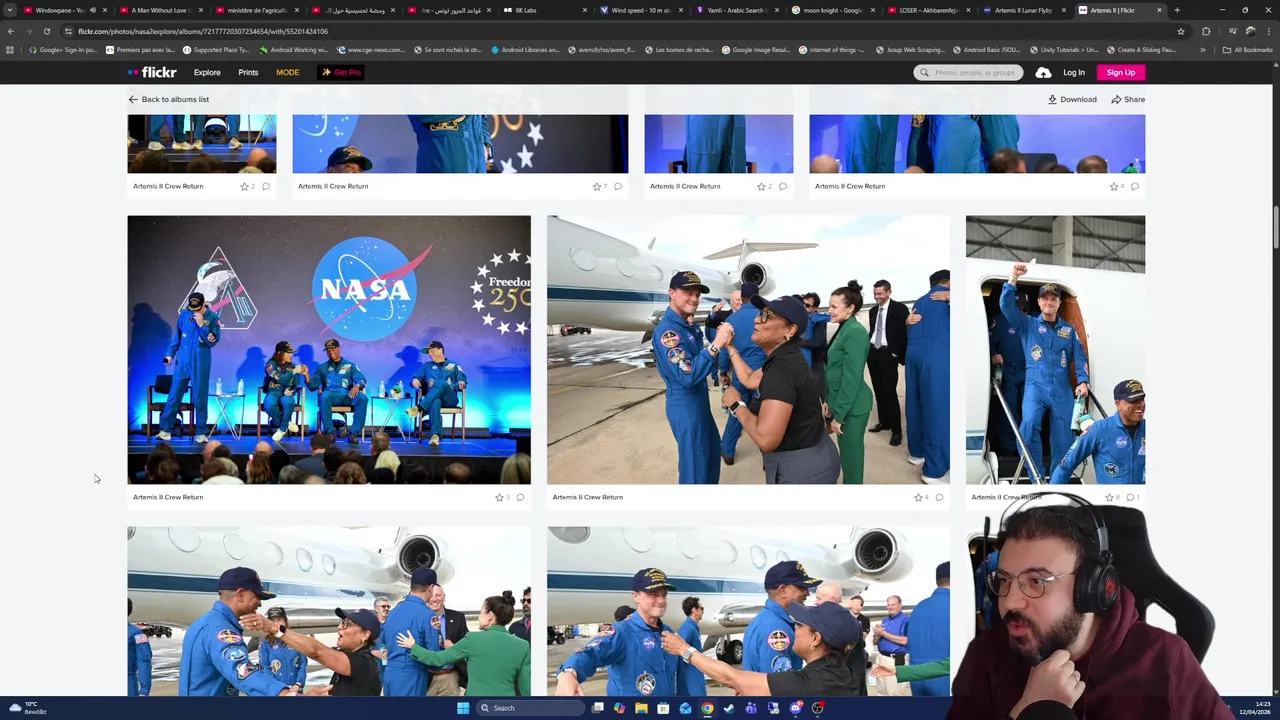Expand the All Bookmarks folder
1280x720 pixels.
(x=1248, y=50)
